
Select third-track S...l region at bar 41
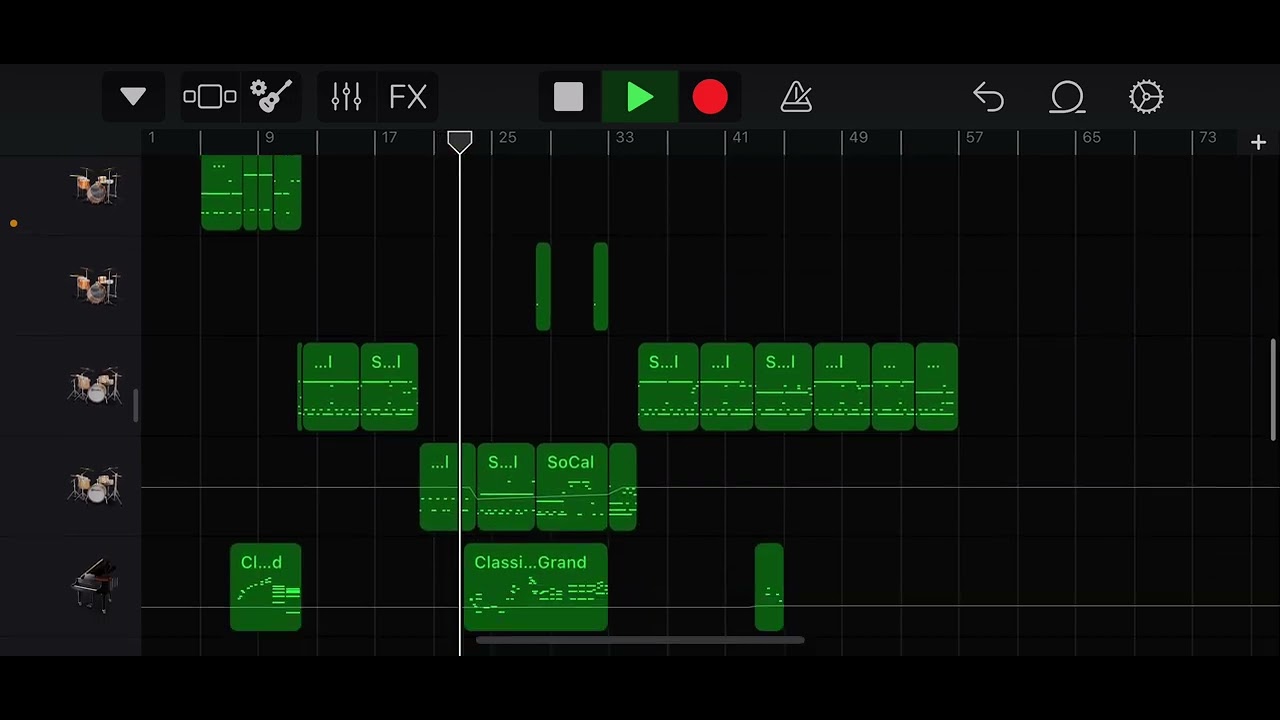[784, 387]
